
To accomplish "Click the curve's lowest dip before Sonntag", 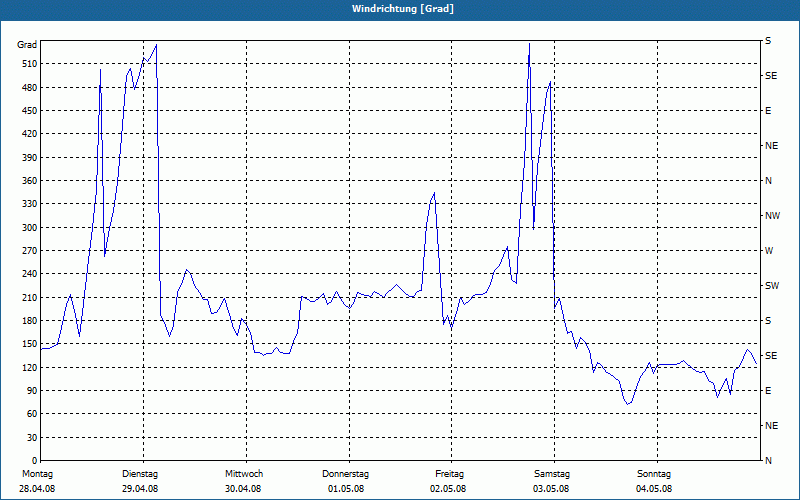I will (628, 404).
